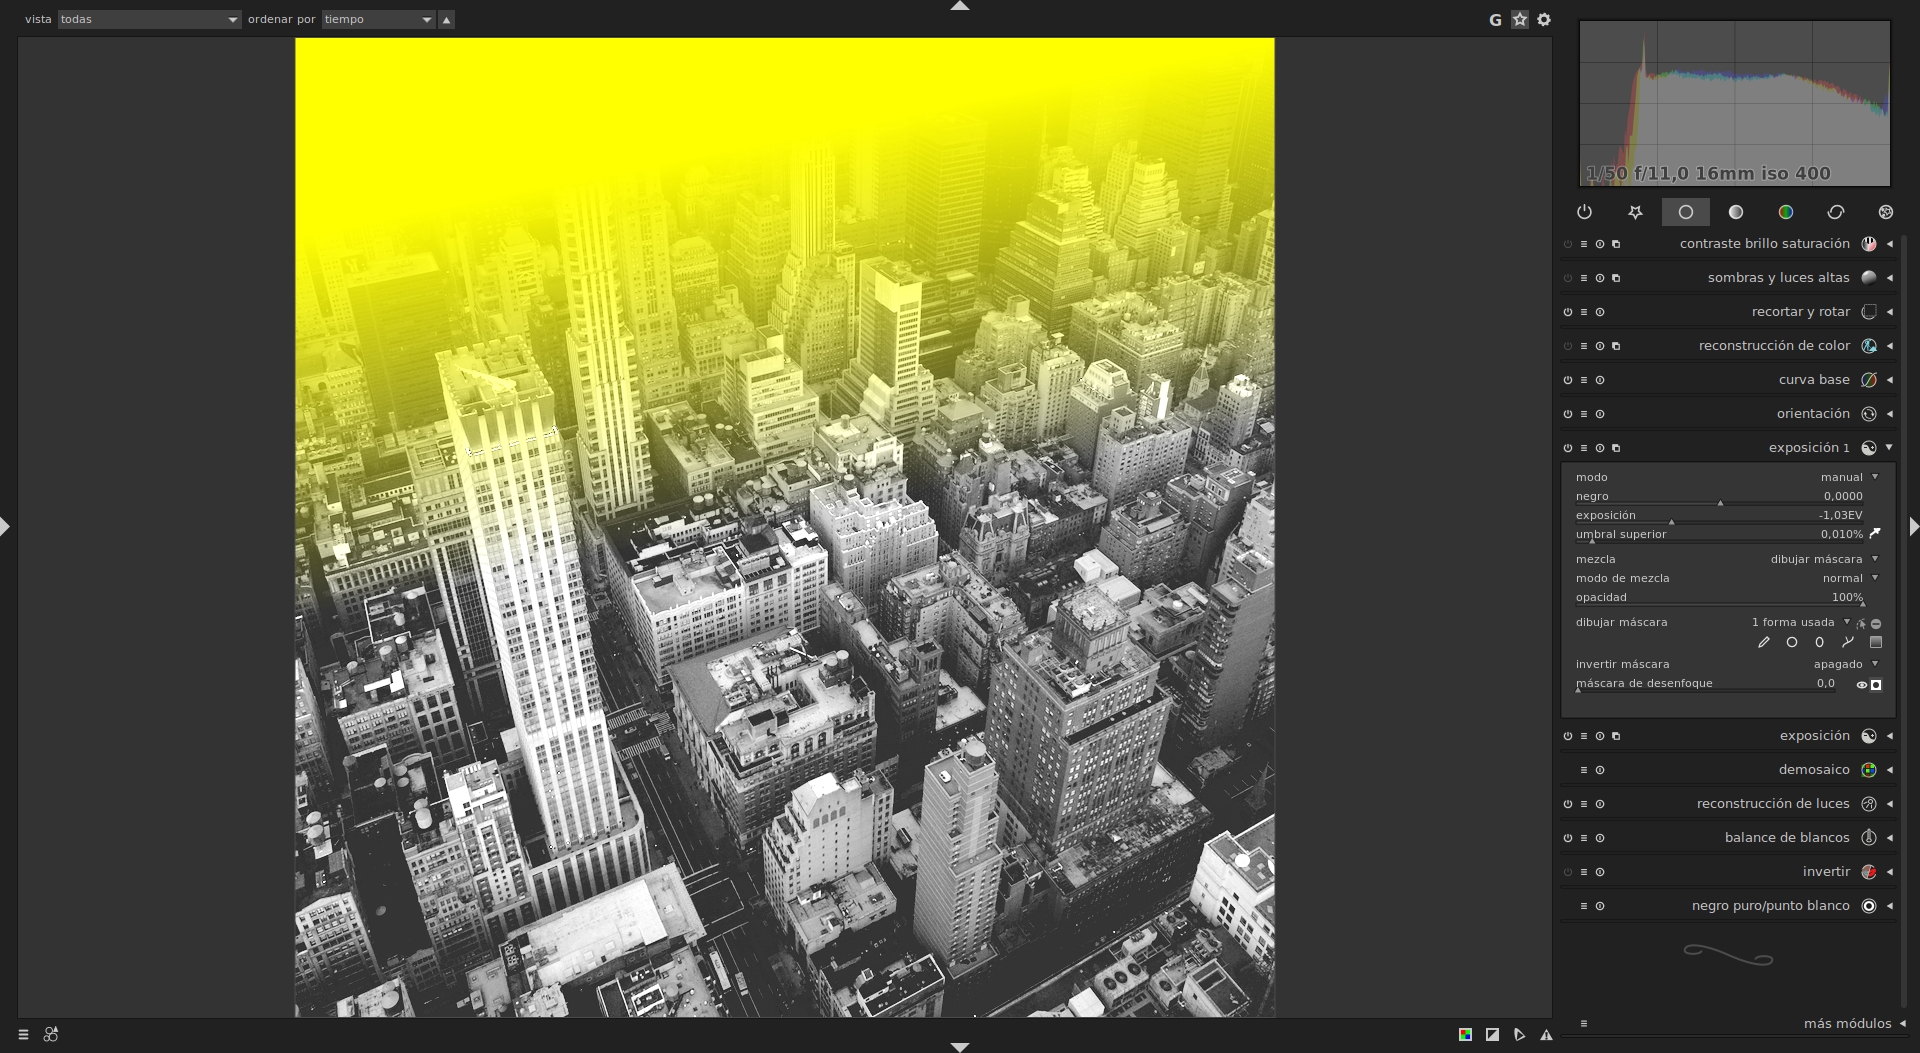Switch to color group tab (RGB circle)
The width and height of the screenshot is (1920, 1053).
[1786, 212]
